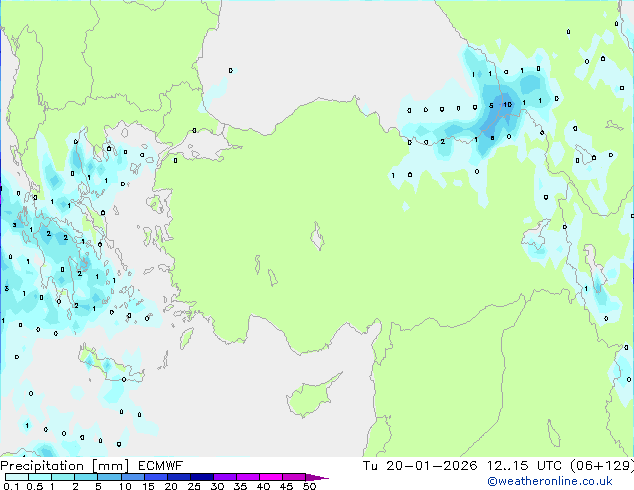The image size is (634, 490).
Task: Pick the lightest 0.1–0.5 mm legend swatch
Action: [17, 477]
